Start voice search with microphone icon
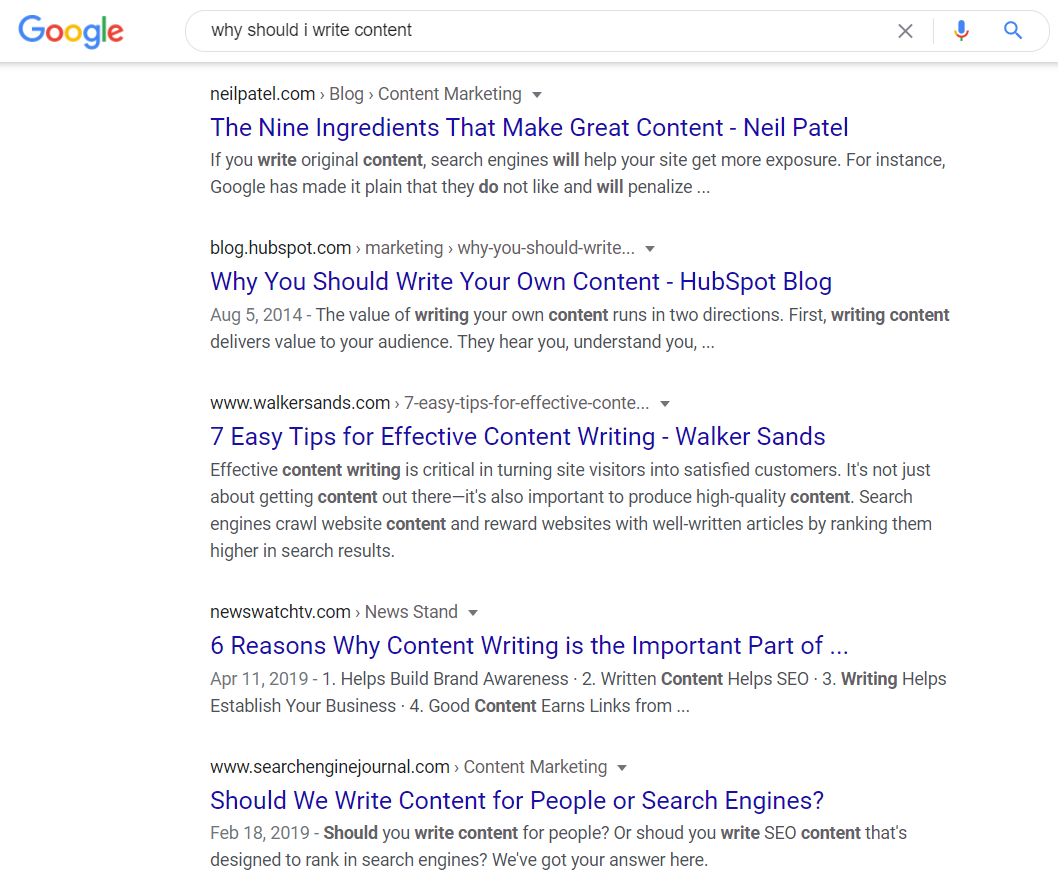This screenshot has width=1058, height=889. [962, 31]
